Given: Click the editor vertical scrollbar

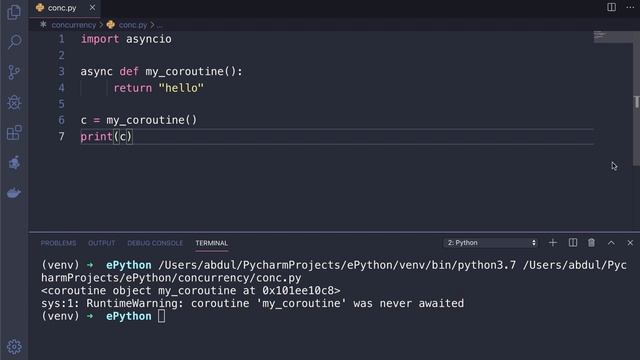Looking at the screenshot, I should pyautogui.click(x=636, y=98).
